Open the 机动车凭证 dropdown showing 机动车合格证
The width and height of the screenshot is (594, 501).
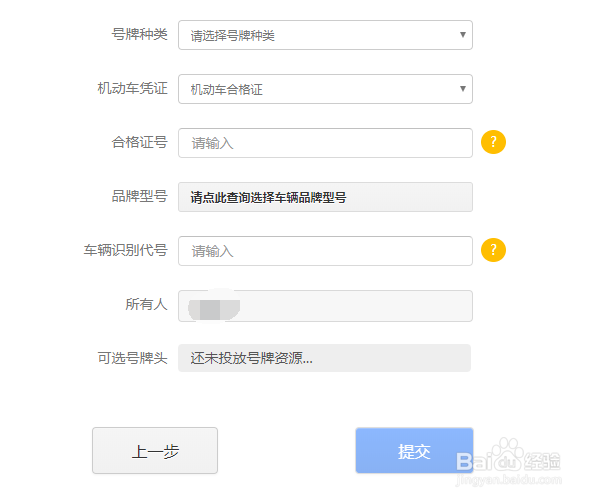pyautogui.click(x=325, y=89)
